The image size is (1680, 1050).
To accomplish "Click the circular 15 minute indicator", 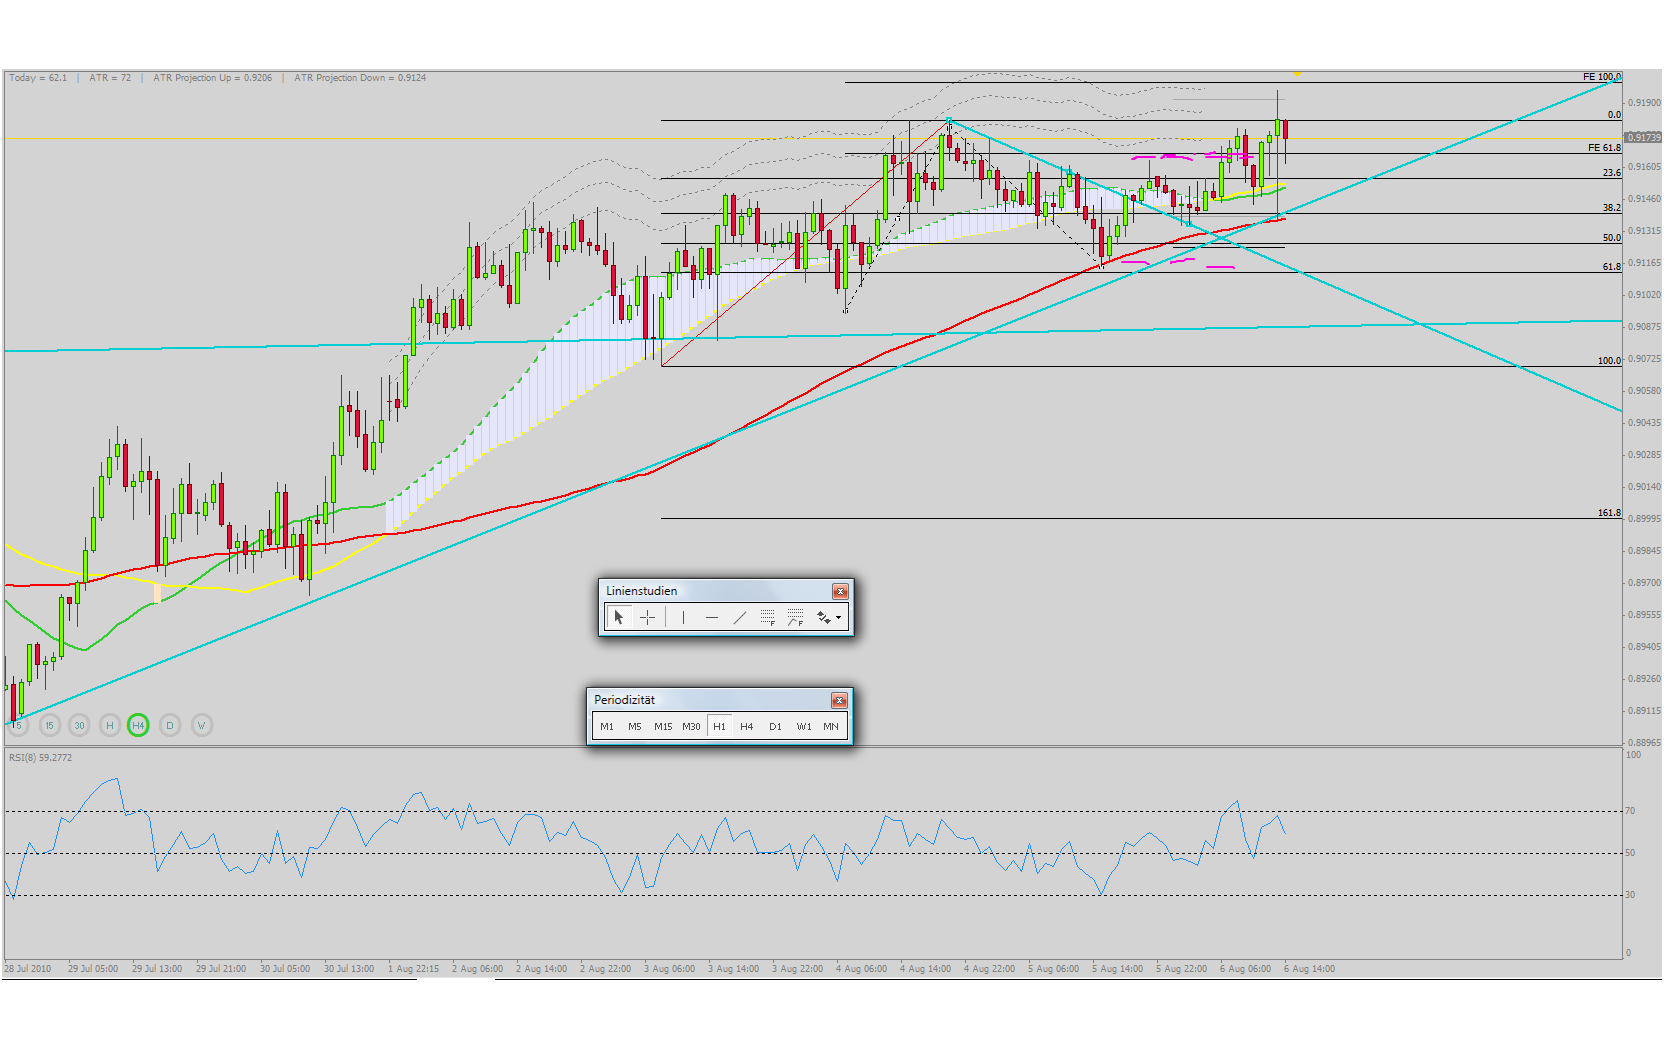I will tap(49, 725).
